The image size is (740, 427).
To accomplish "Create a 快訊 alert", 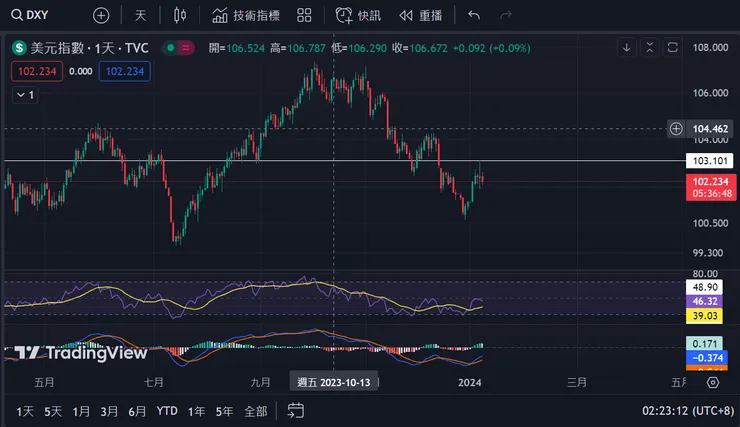I will (x=358, y=16).
